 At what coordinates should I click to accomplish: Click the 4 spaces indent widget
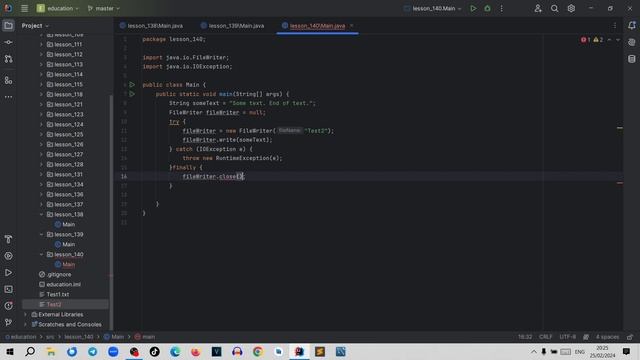tap(607, 337)
